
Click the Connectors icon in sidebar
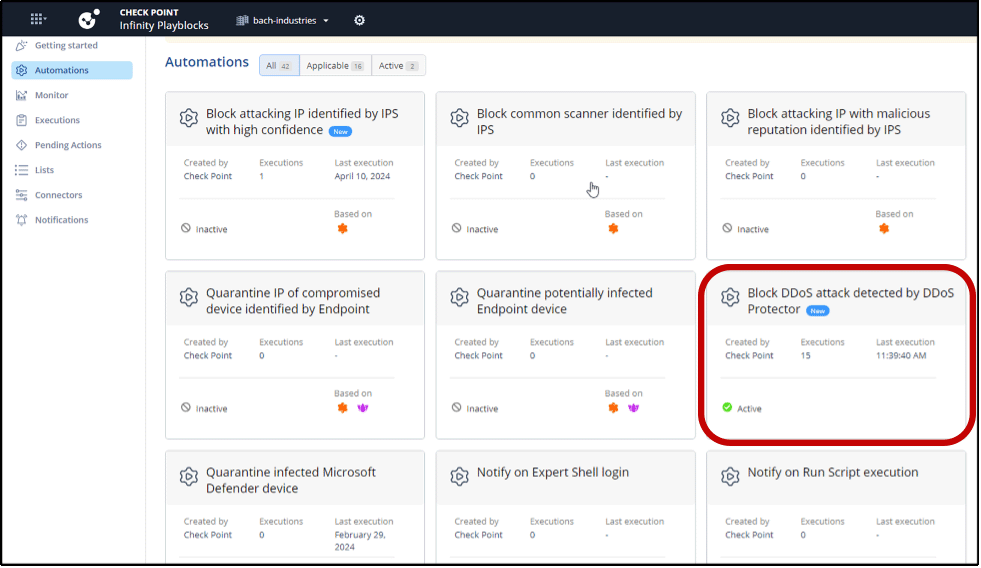(x=22, y=195)
